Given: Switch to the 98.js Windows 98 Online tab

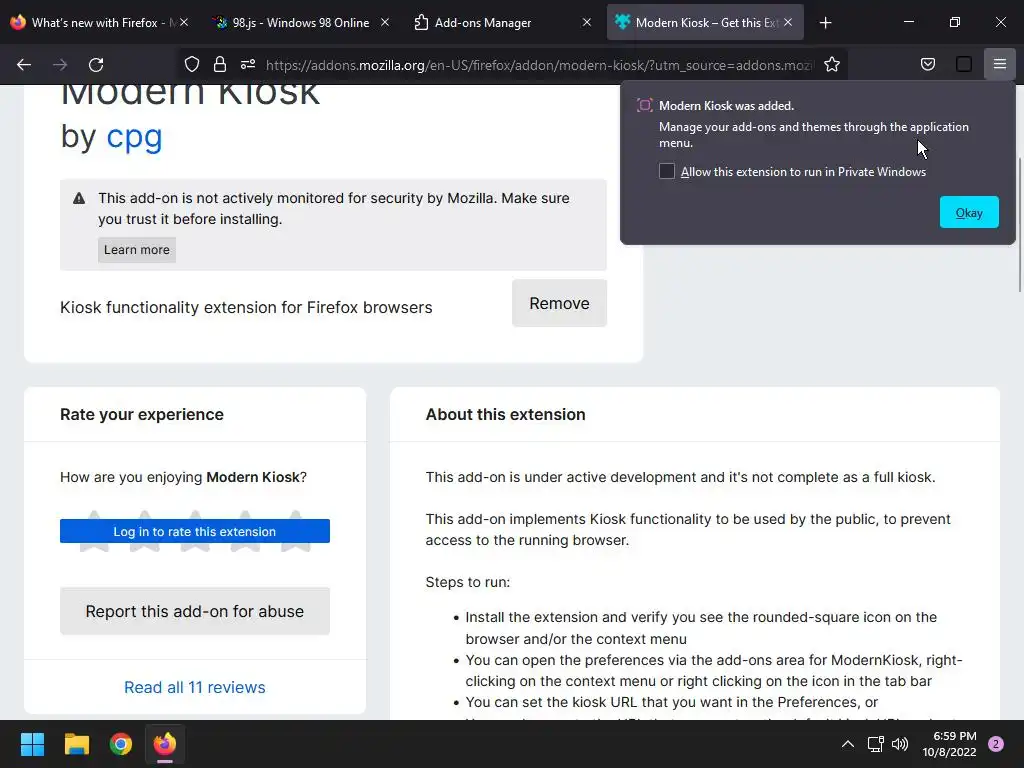Looking at the screenshot, I should (300, 23).
